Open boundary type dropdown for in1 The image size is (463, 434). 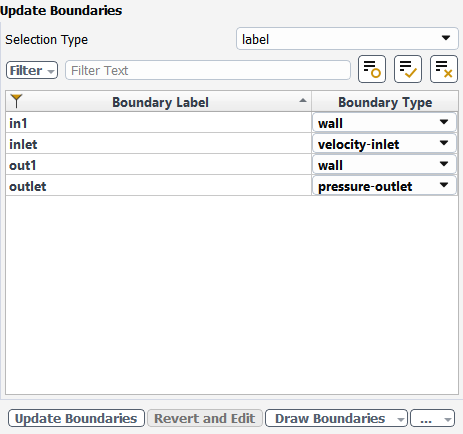pyautogui.click(x=384, y=123)
